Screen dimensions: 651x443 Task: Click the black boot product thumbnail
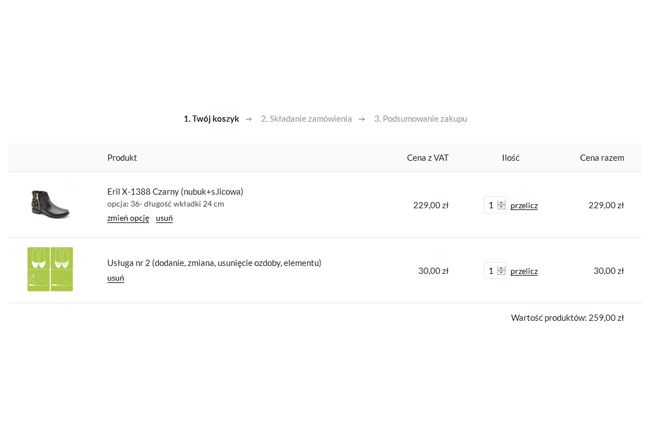(x=50, y=203)
